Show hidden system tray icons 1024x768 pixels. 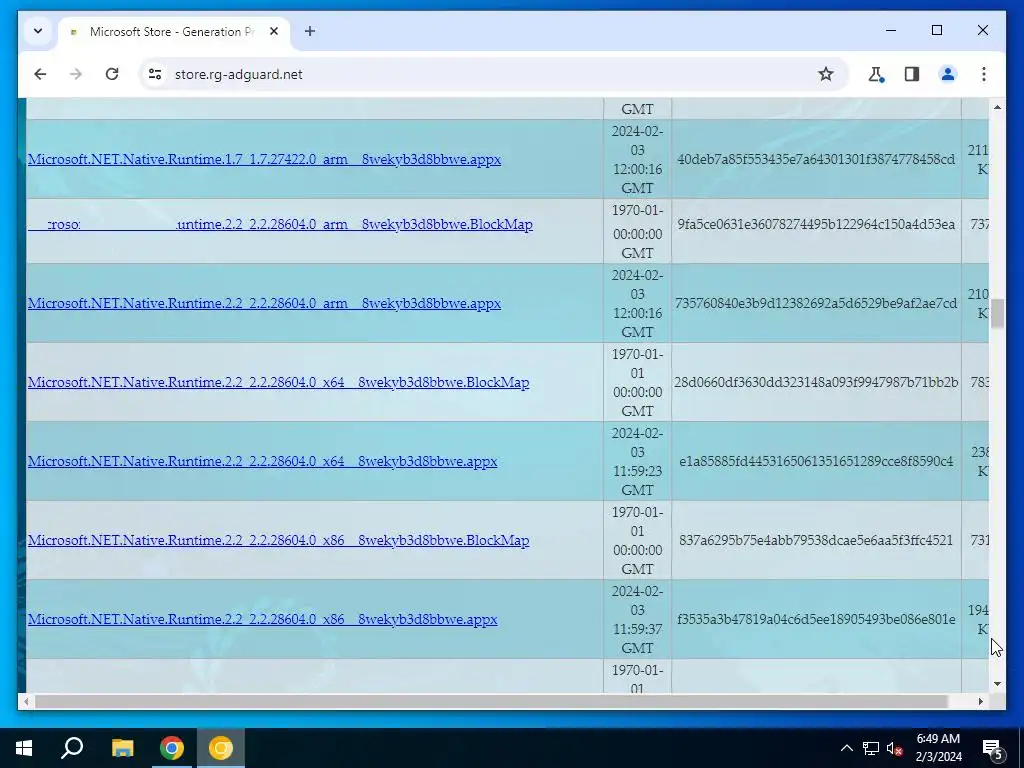[x=846, y=748]
